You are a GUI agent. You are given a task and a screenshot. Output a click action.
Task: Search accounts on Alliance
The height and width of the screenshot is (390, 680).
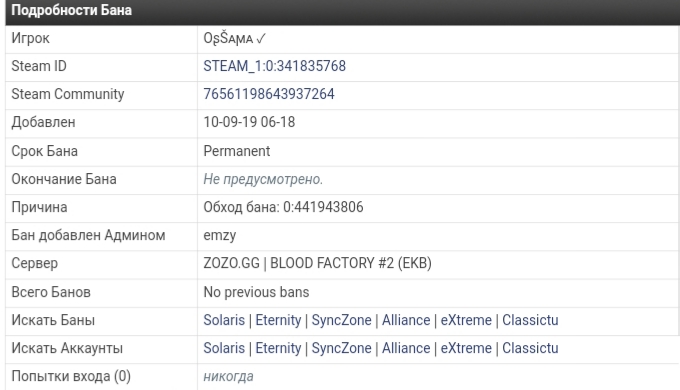point(406,348)
